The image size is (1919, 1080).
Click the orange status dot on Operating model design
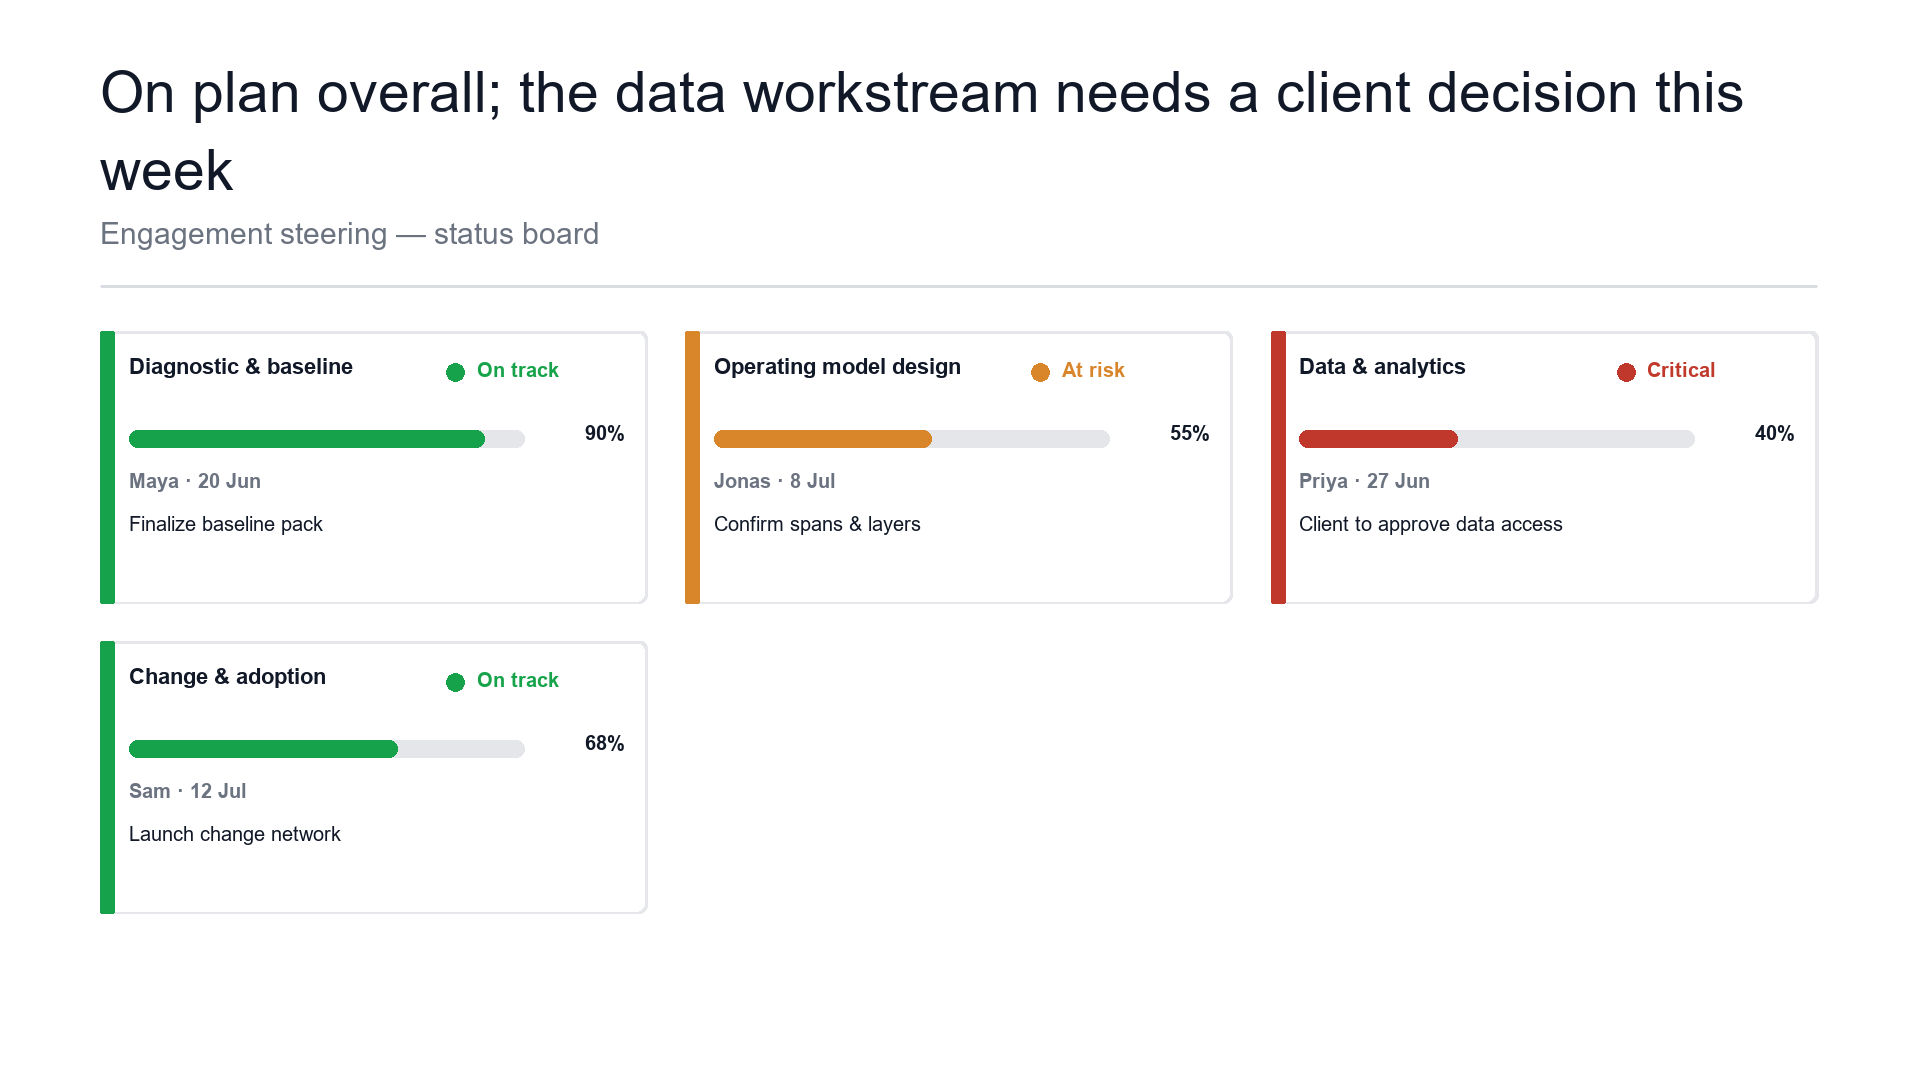pyautogui.click(x=1040, y=372)
